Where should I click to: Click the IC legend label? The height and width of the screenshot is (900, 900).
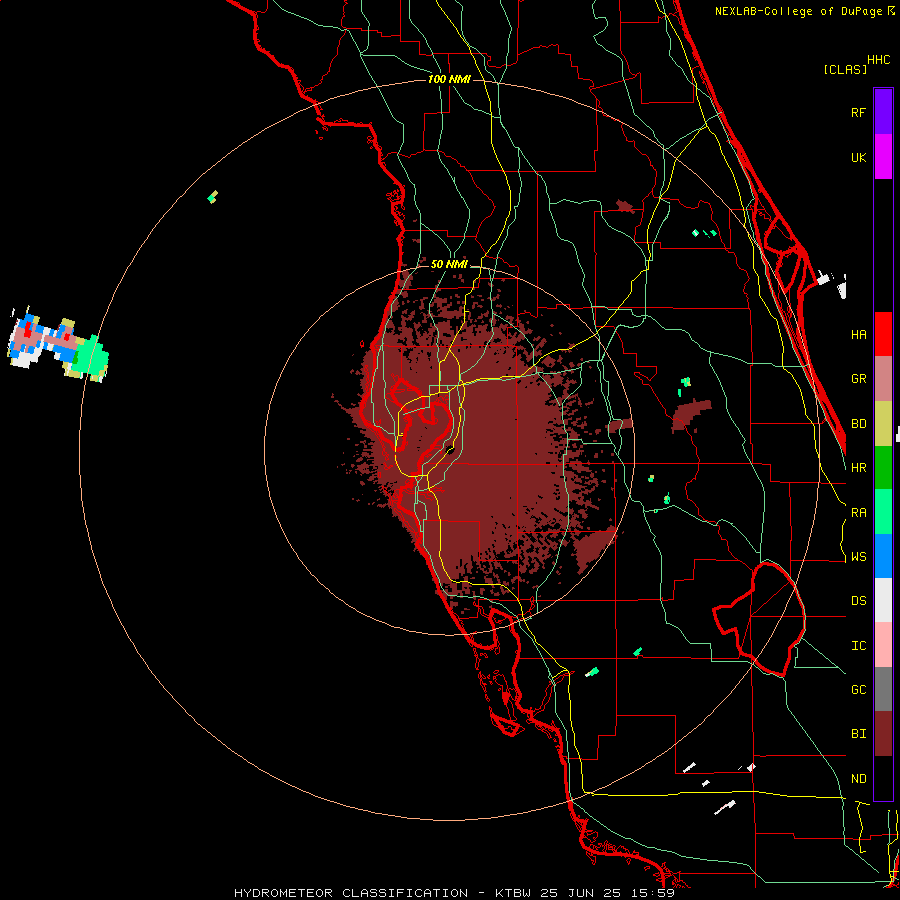point(858,646)
